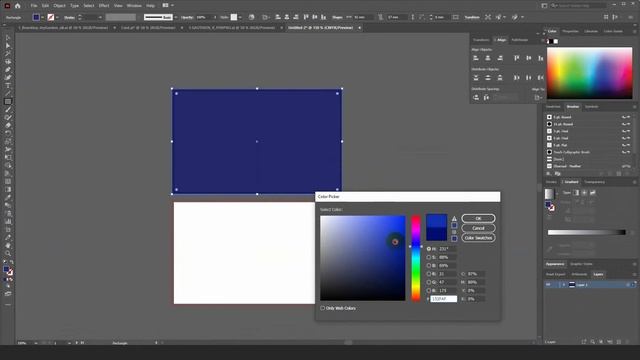Align objects to horizontal right
This screenshot has height=360, width=640.
(500, 58)
